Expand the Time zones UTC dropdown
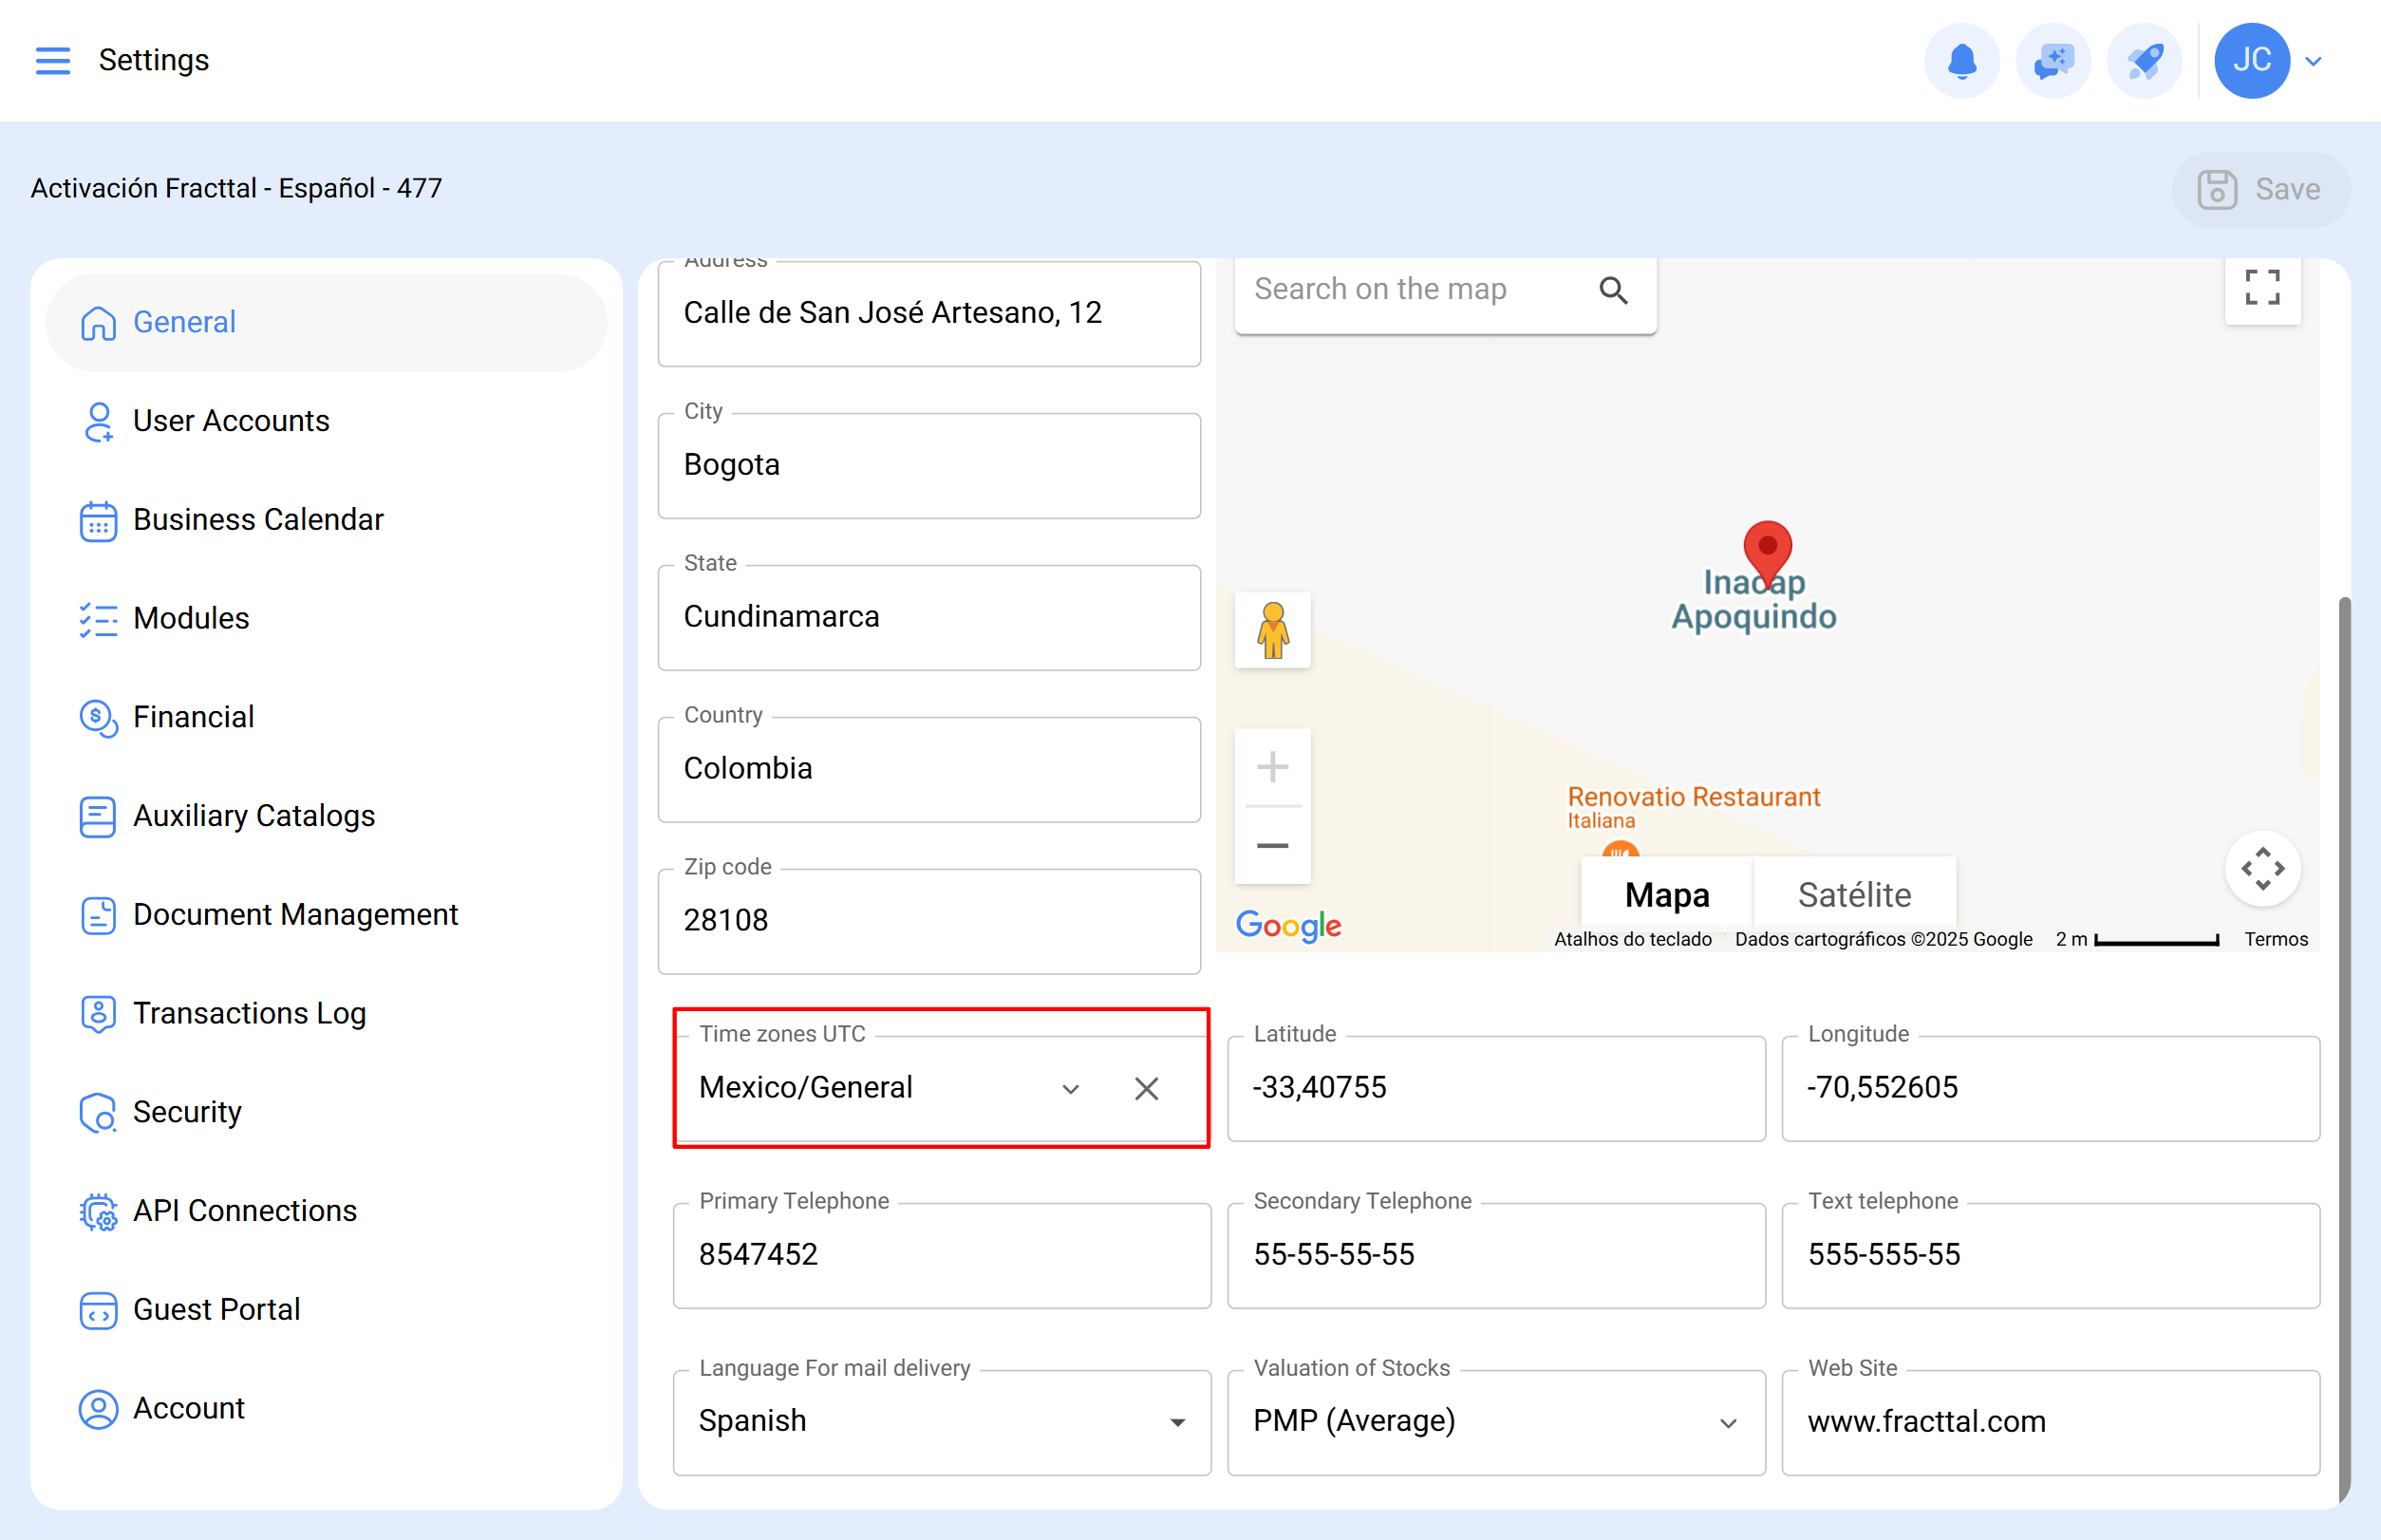 1070,1088
